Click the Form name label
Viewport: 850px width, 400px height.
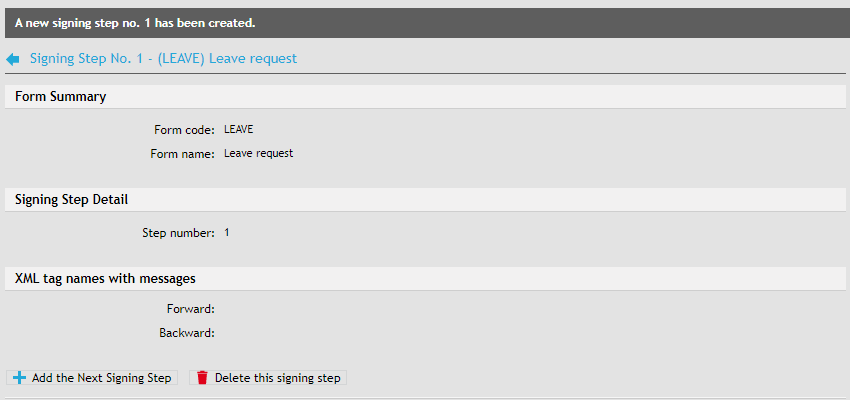[x=182, y=154]
